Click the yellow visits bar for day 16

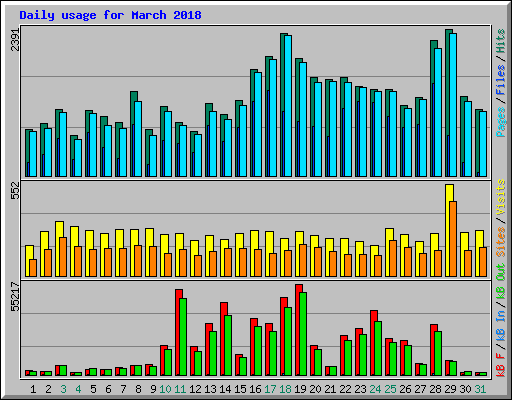coord(254,253)
